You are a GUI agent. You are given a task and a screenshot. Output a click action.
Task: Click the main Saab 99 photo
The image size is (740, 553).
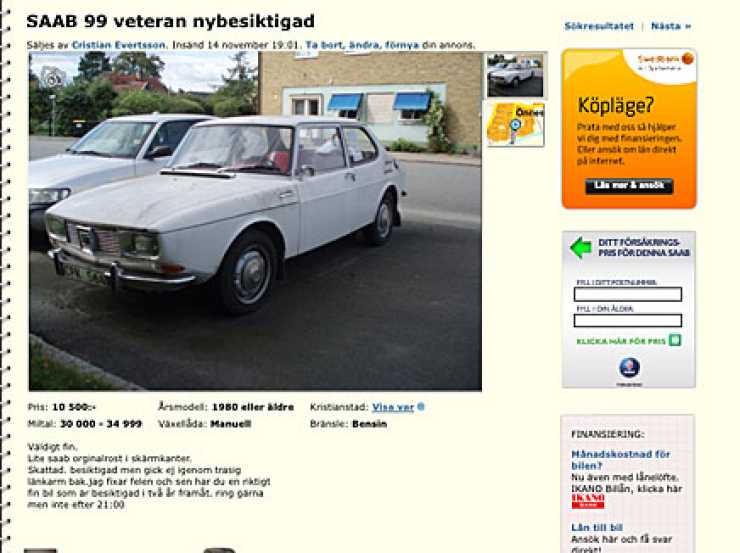[x=255, y=221]
